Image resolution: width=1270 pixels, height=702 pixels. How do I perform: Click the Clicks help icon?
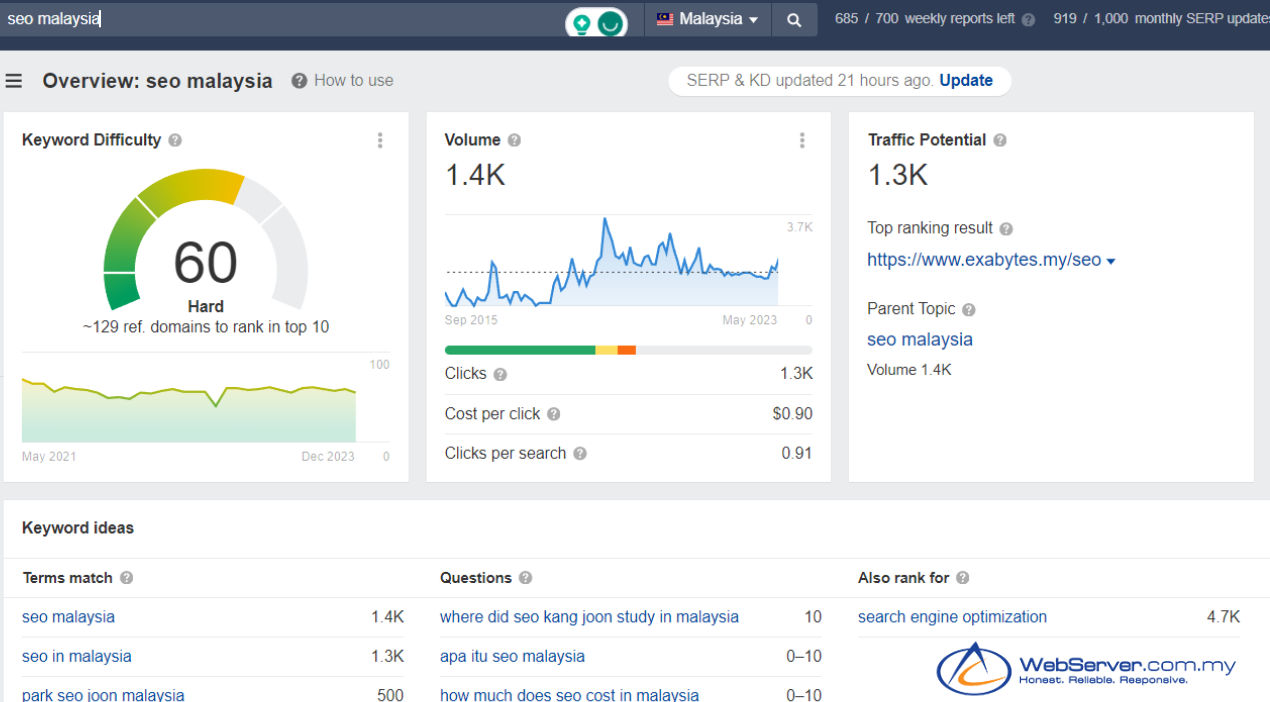point(500,374)
